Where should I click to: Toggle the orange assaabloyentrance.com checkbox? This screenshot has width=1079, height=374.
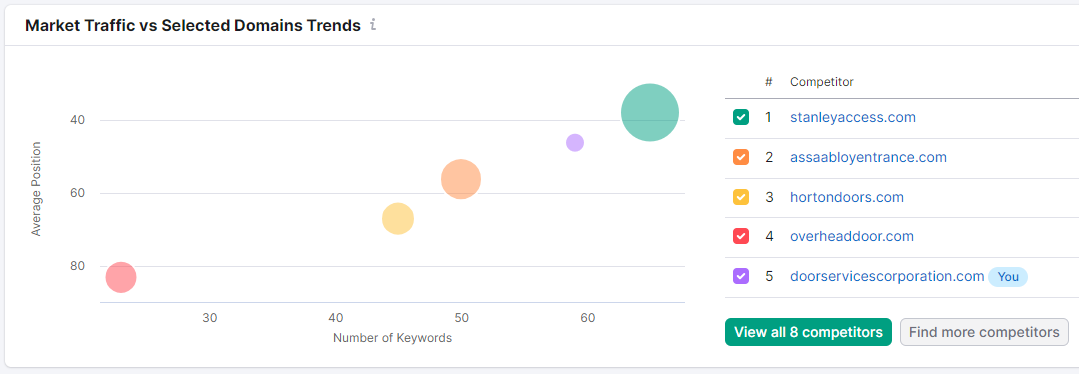coord(740,157)
